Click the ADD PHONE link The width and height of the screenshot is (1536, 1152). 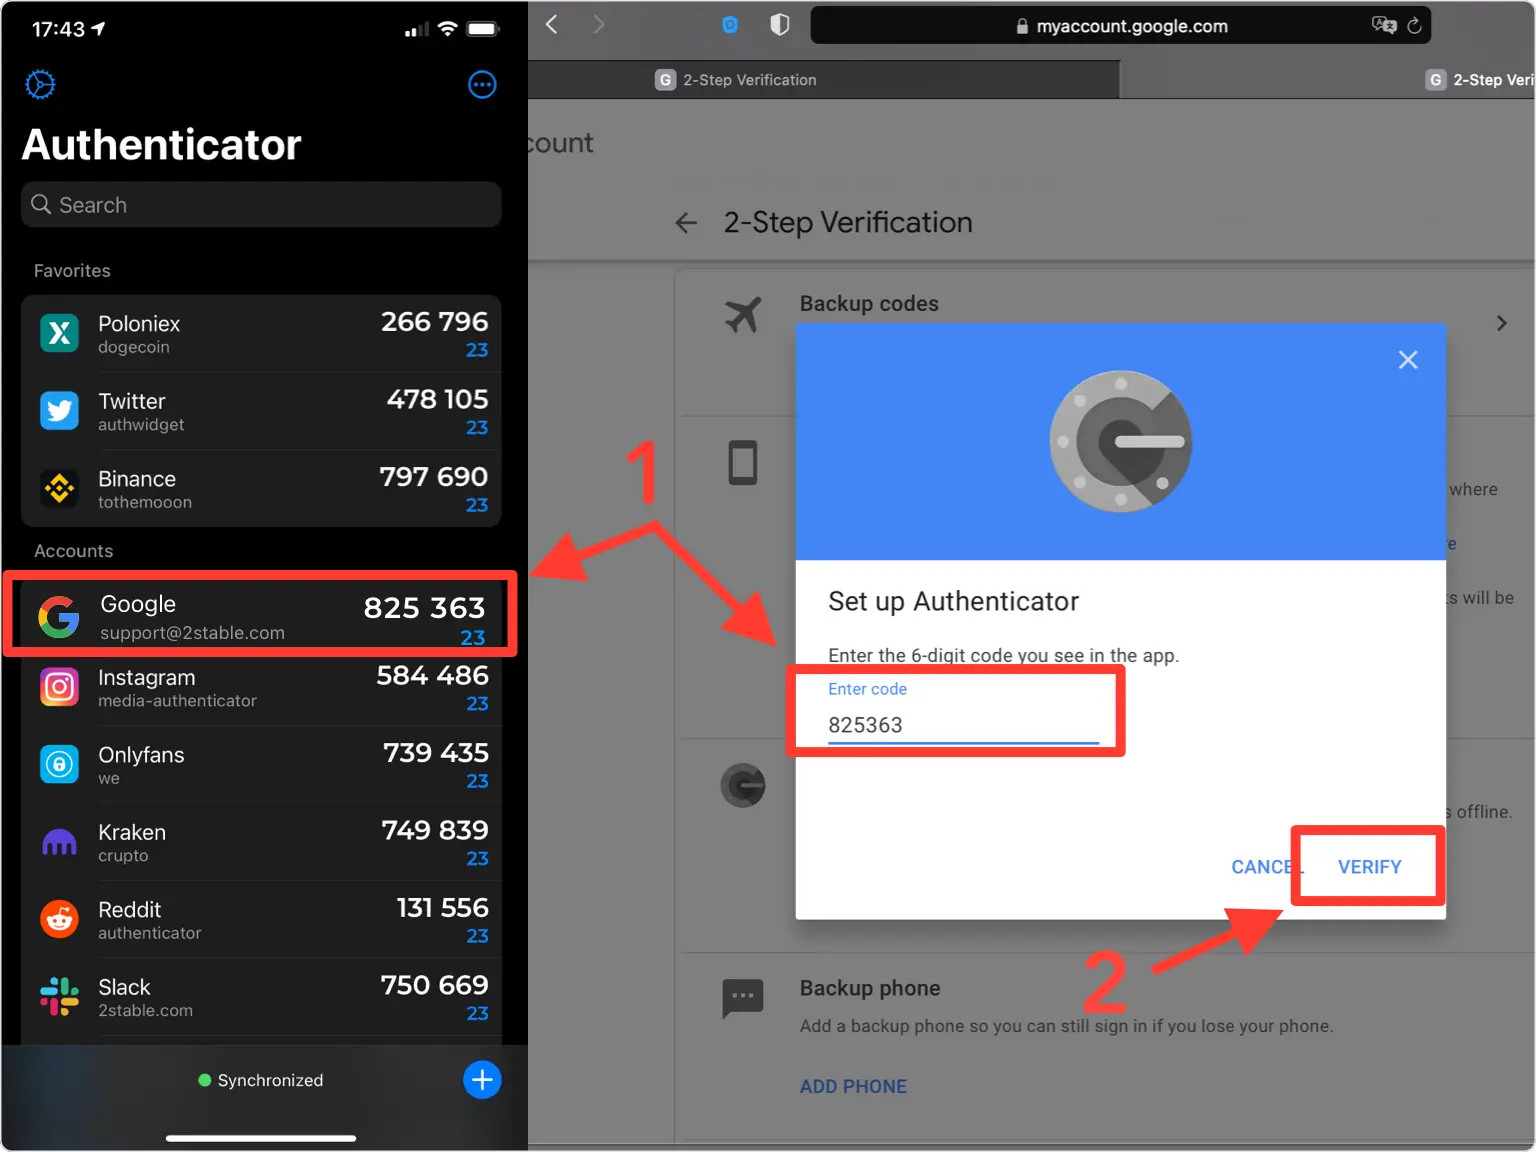[x=853, y=1087]
